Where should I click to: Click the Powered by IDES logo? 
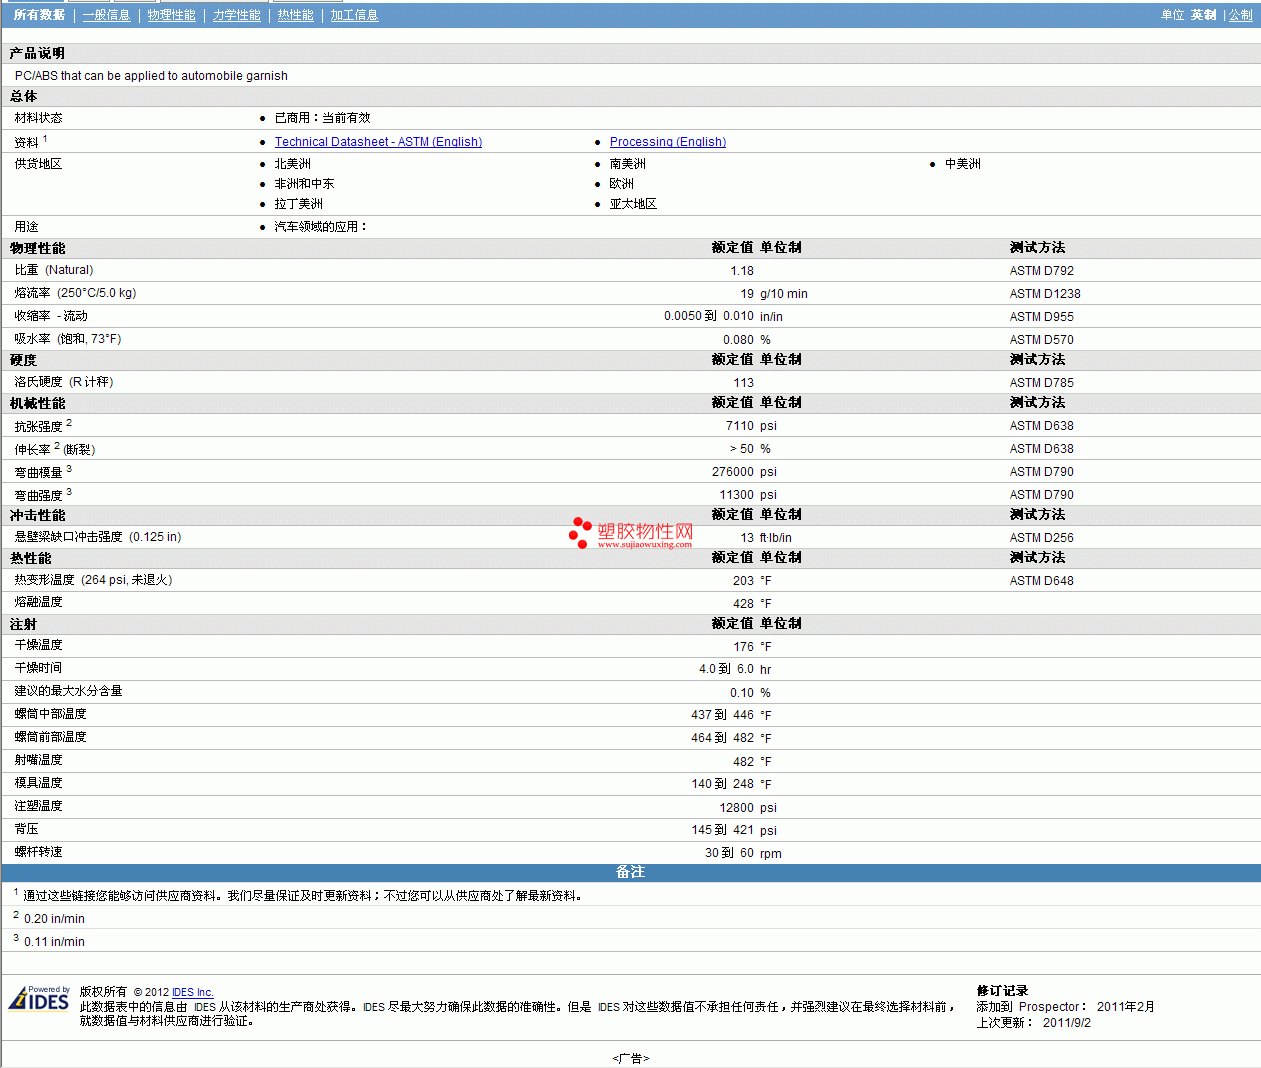click(39, 999)
